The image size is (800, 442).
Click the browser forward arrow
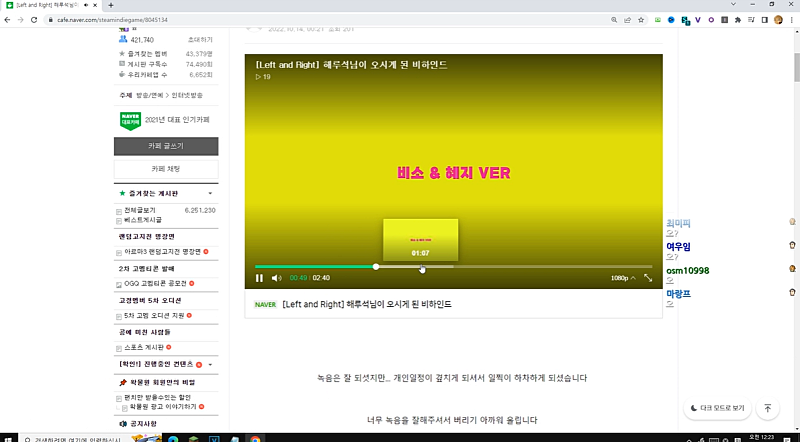pyautogui.click(x=20, y=20)
